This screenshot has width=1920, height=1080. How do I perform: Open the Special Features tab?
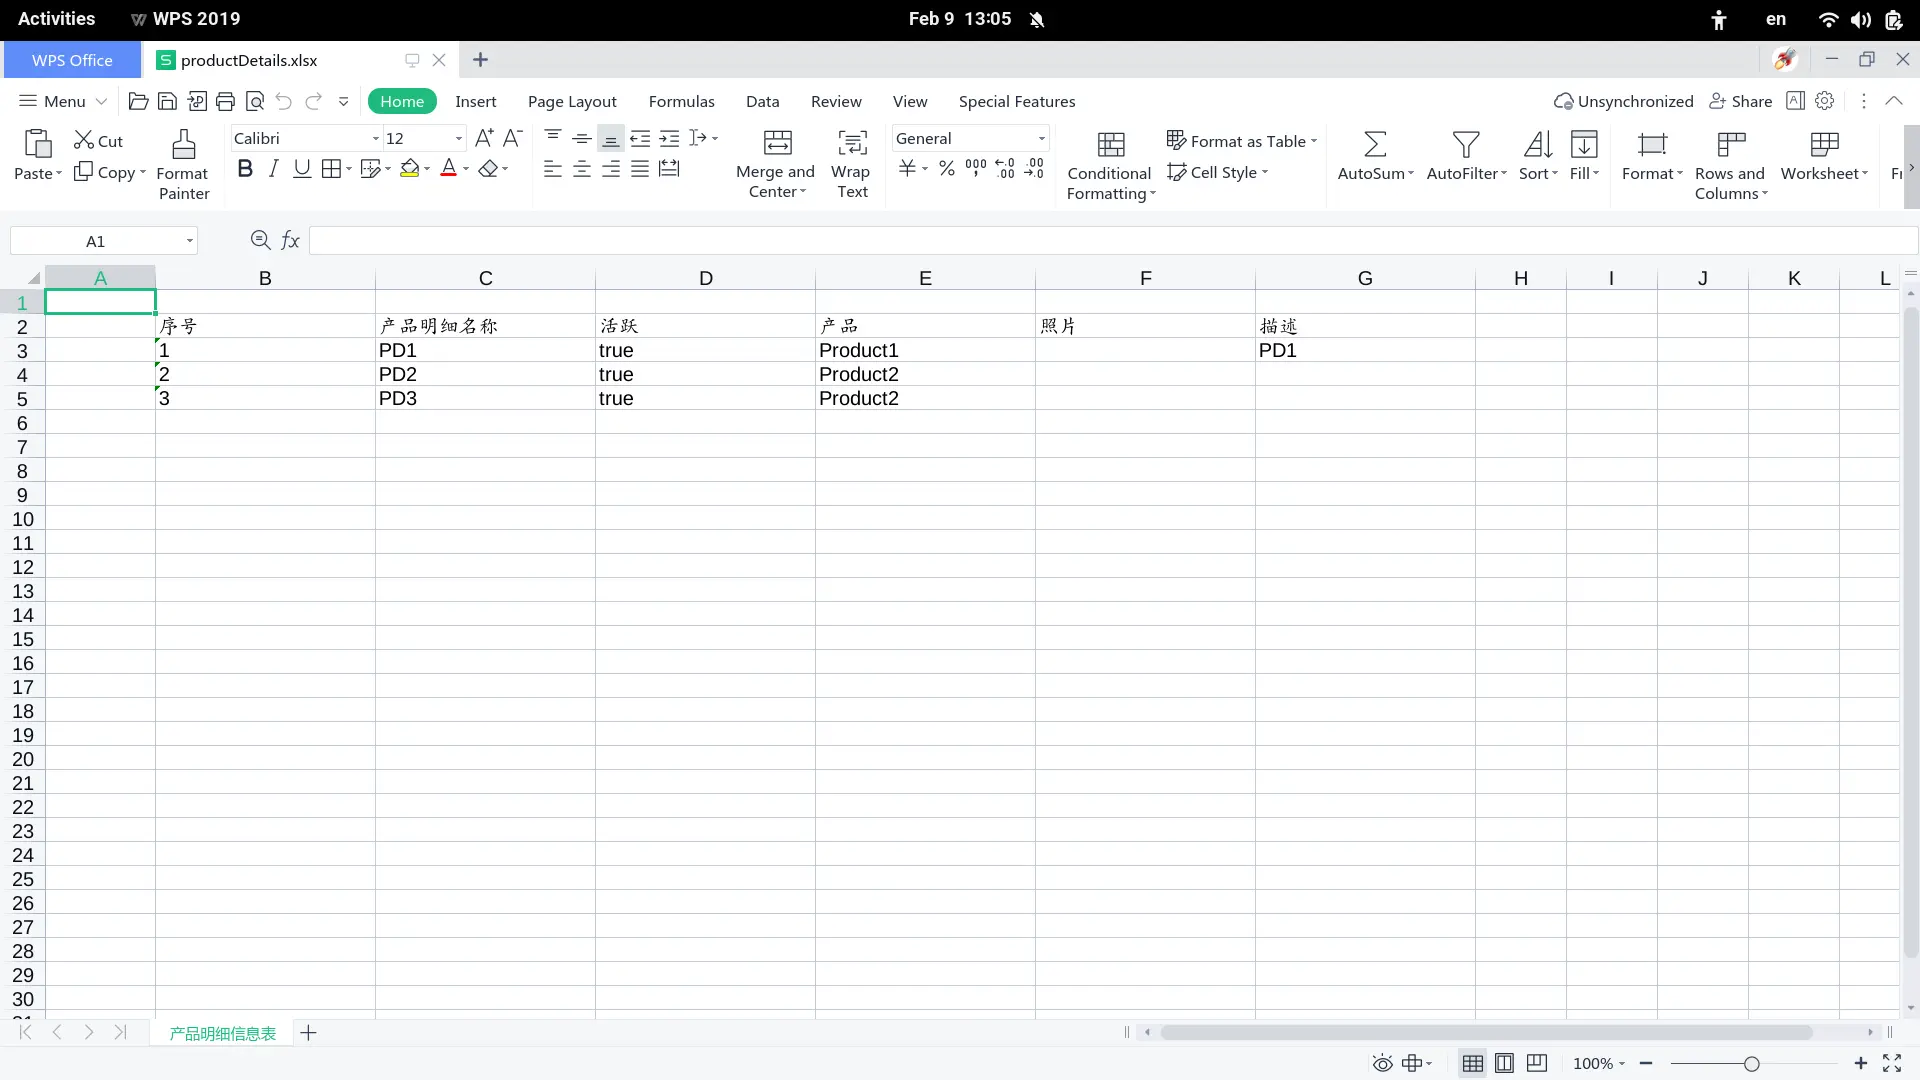click(1017, 101)
